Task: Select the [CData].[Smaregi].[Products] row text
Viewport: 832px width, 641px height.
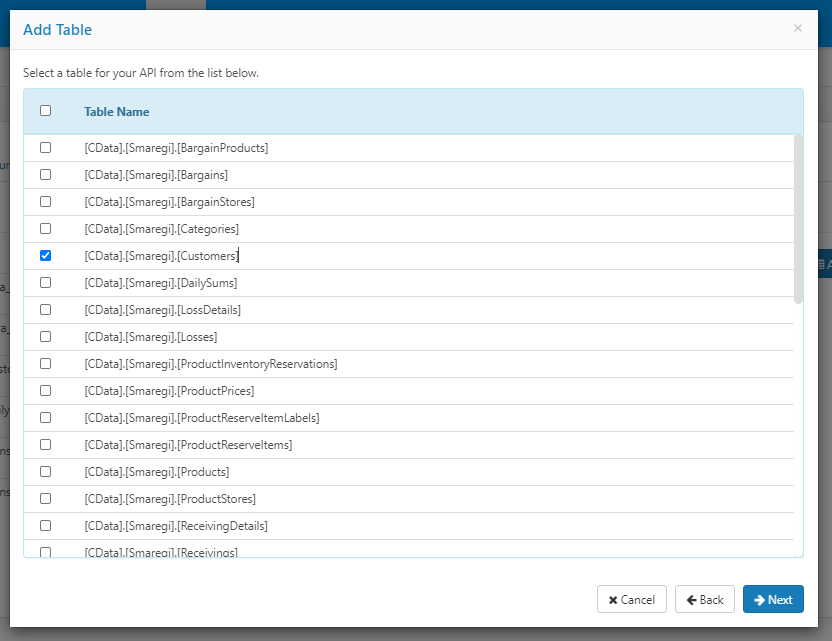Action: click(157, 472)
